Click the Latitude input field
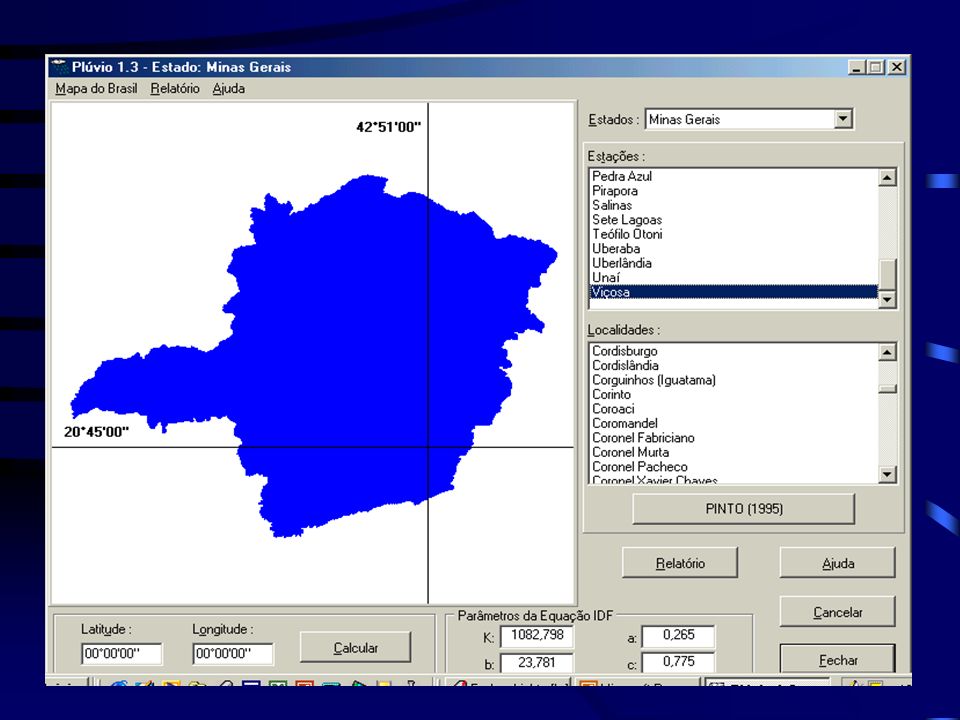 tap(122, 653)
